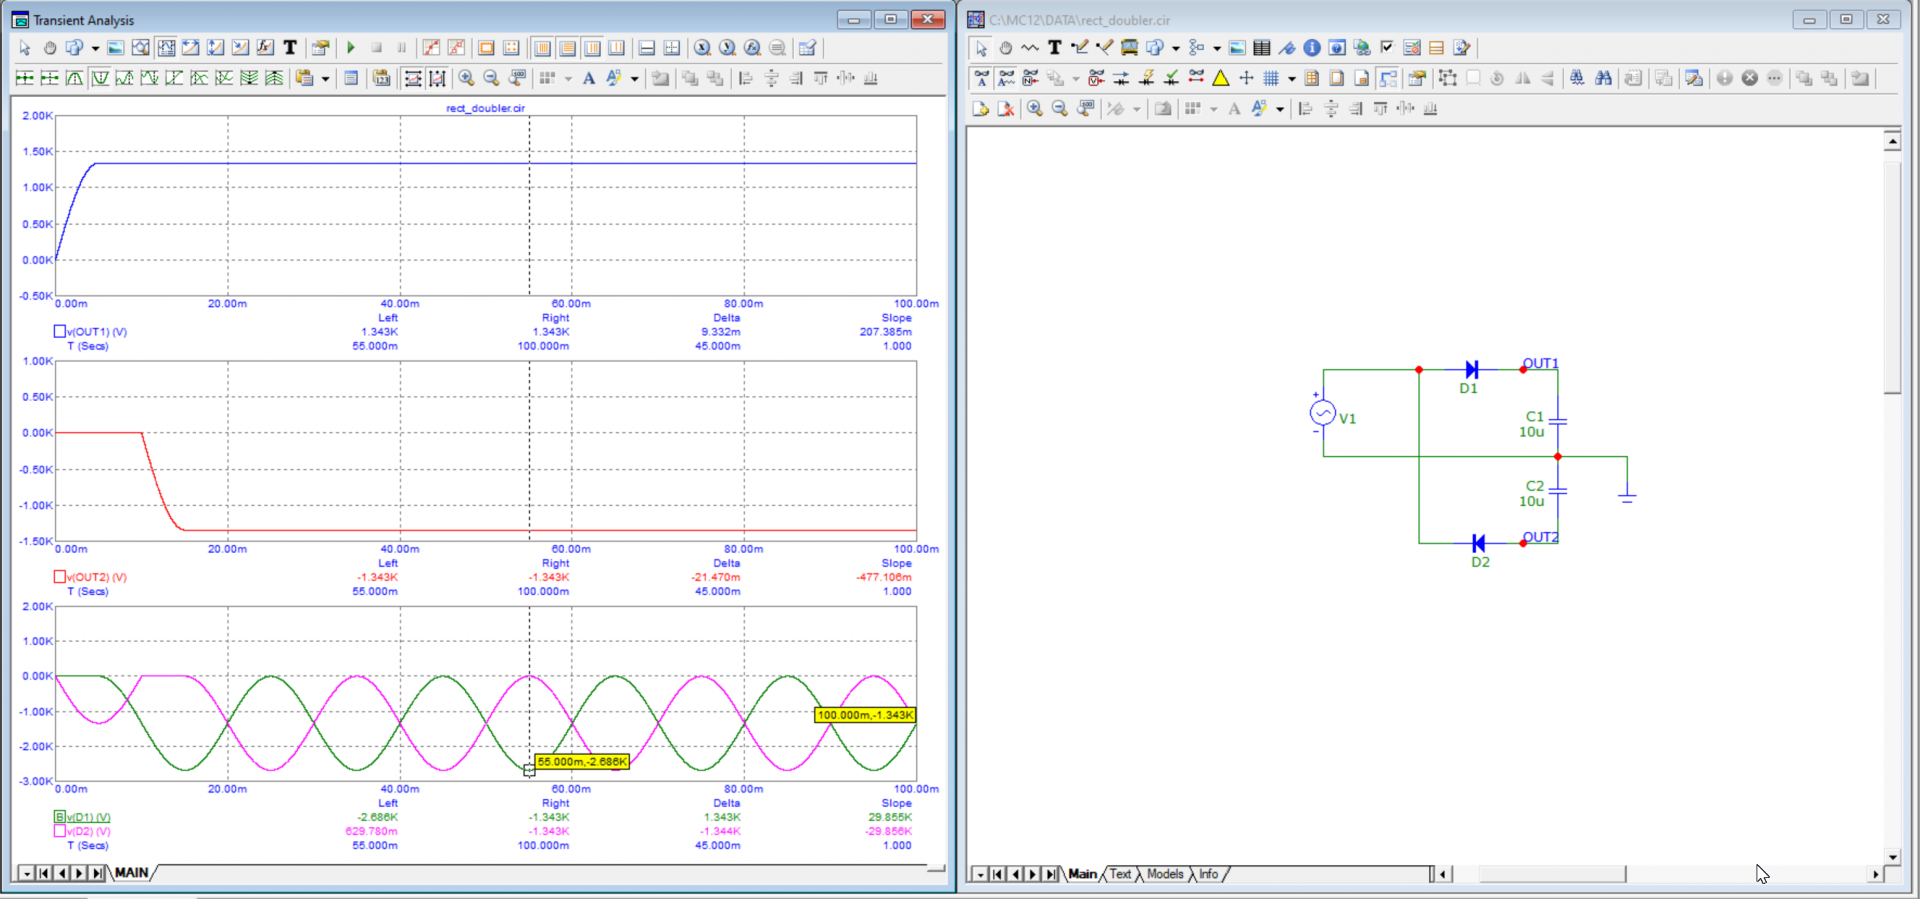1920x899 pixels.
Task: Jump cursor to next Valley
Action: tap(100, 78)
